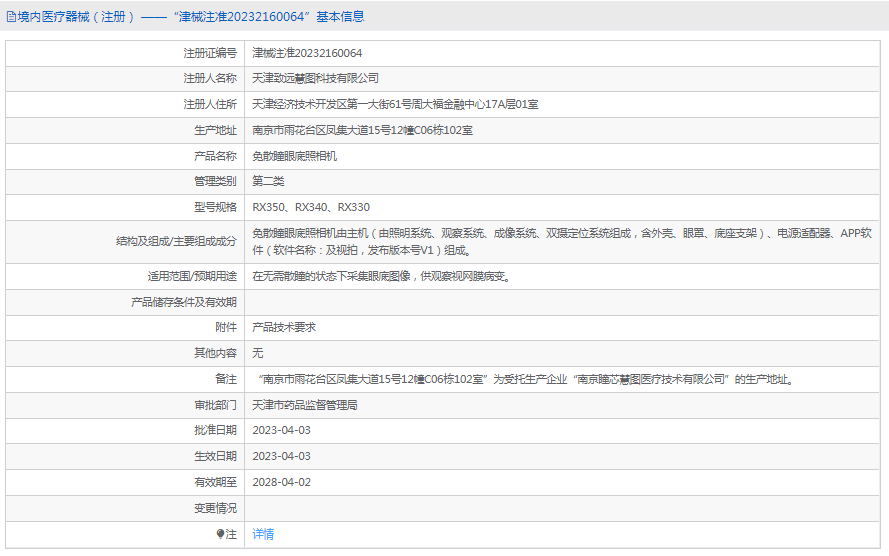Click the empty 产品储存条件及有效期 cell
The height and width of the screenshot is (556, 889).
tap(562, 302)
